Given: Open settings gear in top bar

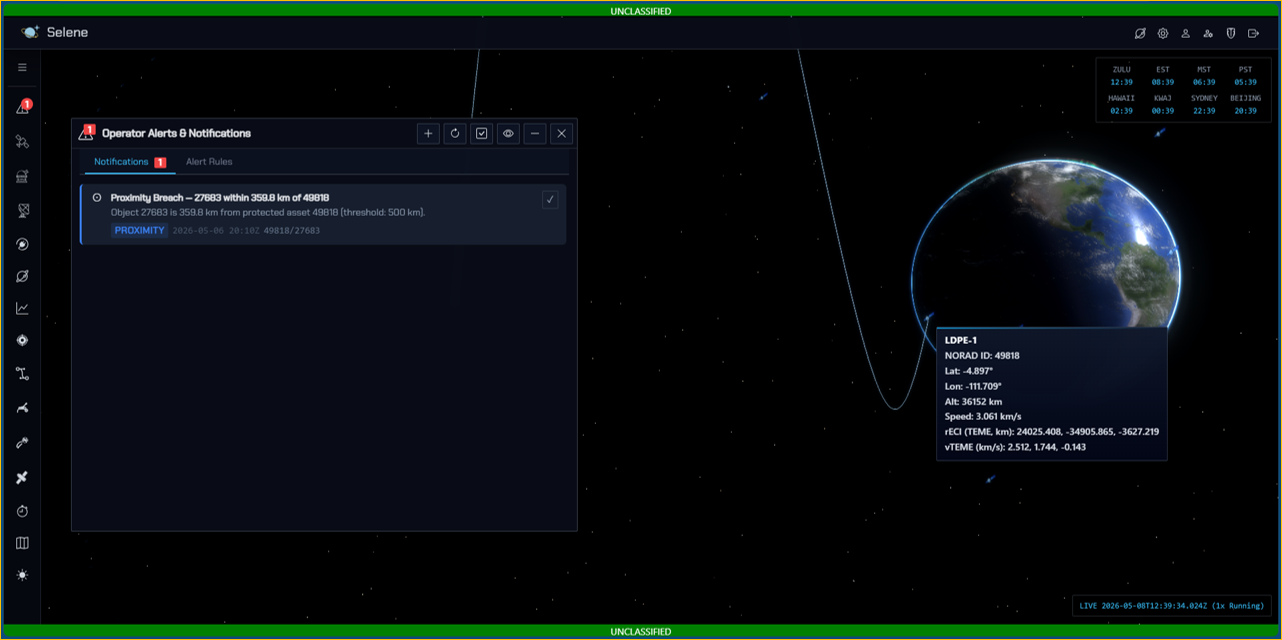Looking at the screenshot, I should click(1163, 33).
